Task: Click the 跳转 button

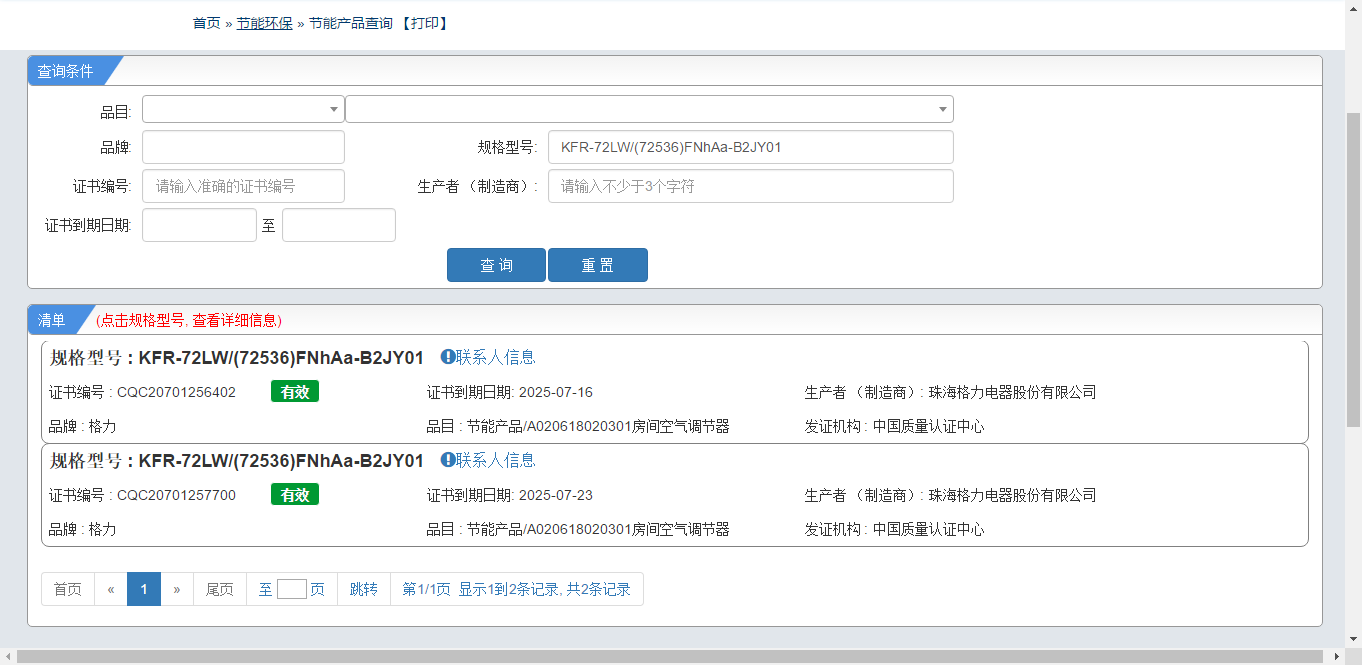Action: 364,589
